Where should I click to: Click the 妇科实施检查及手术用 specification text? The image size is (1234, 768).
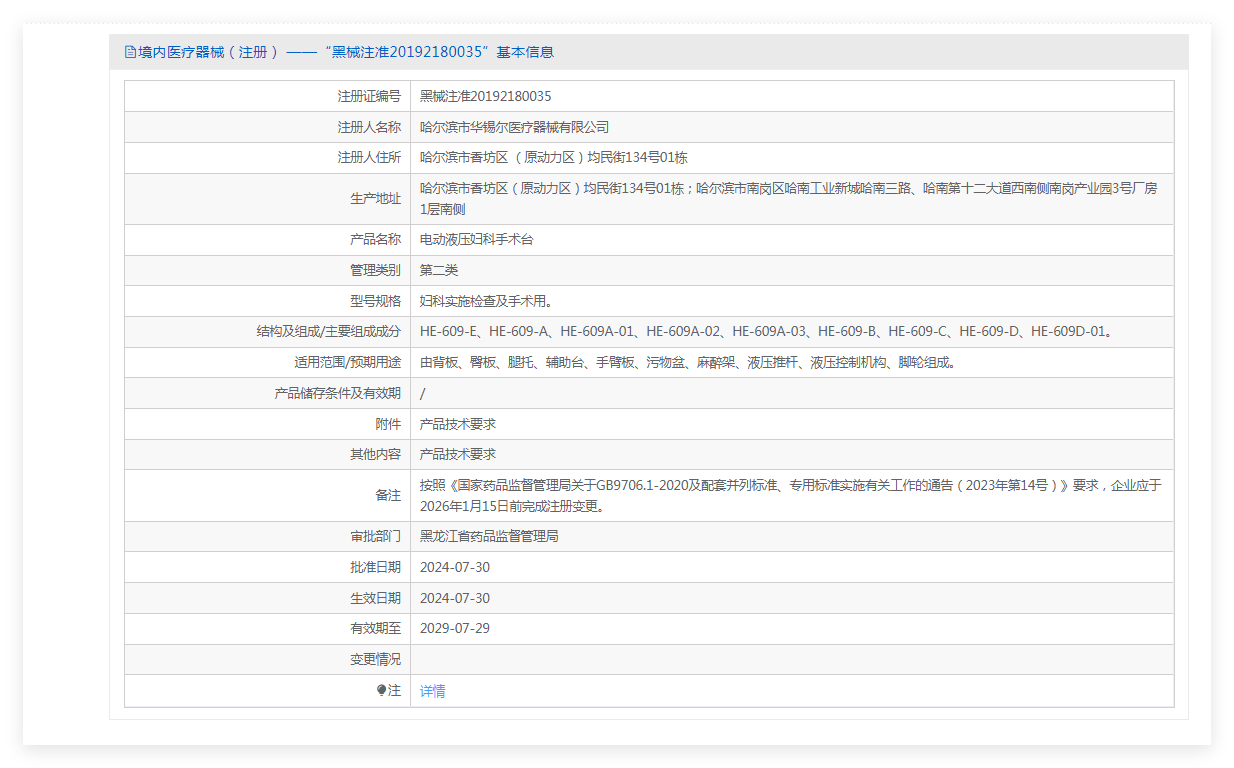[486, 301]
